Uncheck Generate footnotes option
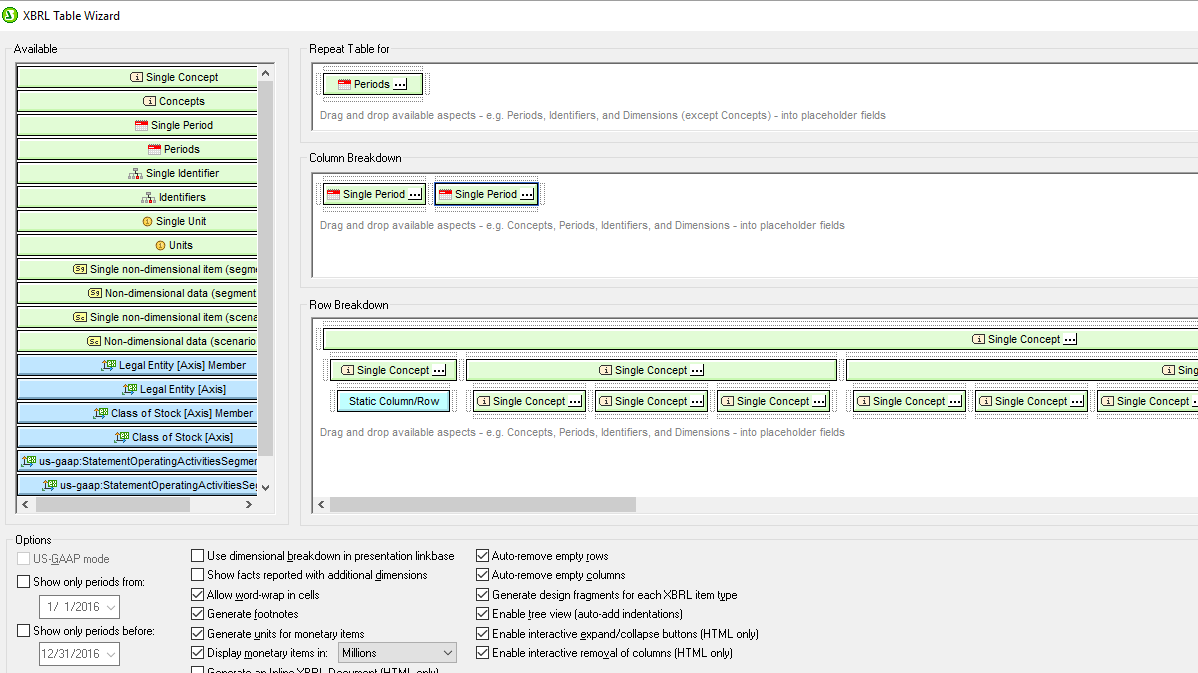Viewport: 1198px width, 673px height. pyautogui.click(x=198, y=613)
